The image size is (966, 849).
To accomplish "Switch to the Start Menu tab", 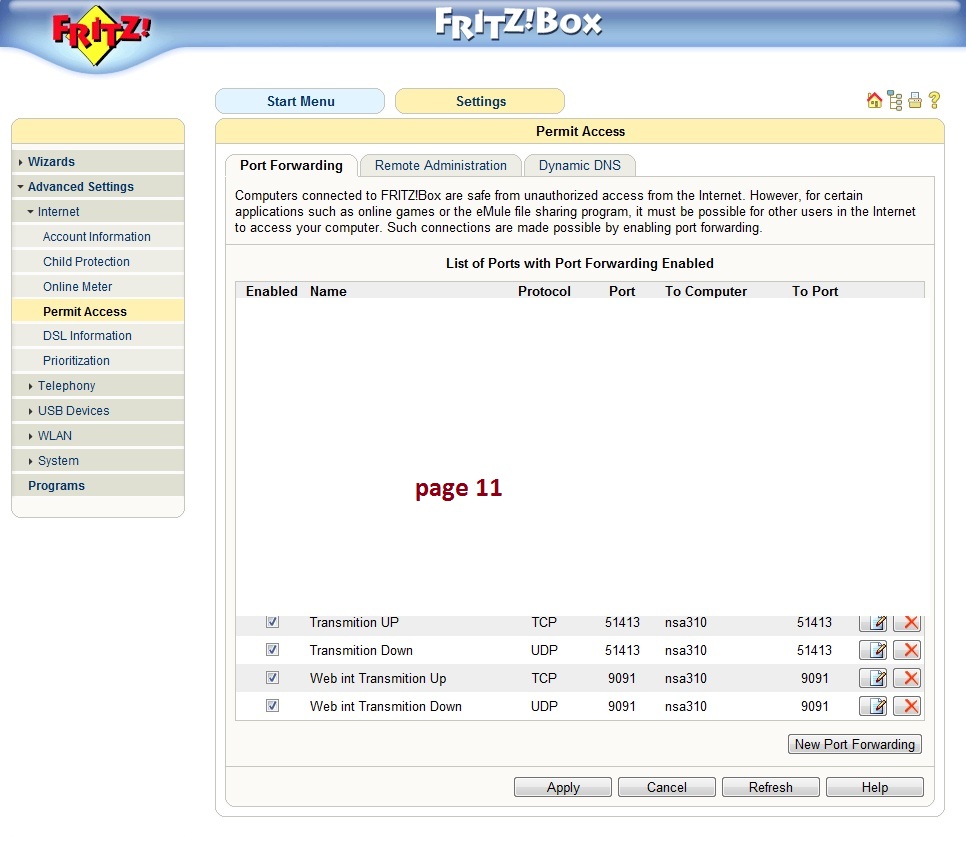I will 300,101.
